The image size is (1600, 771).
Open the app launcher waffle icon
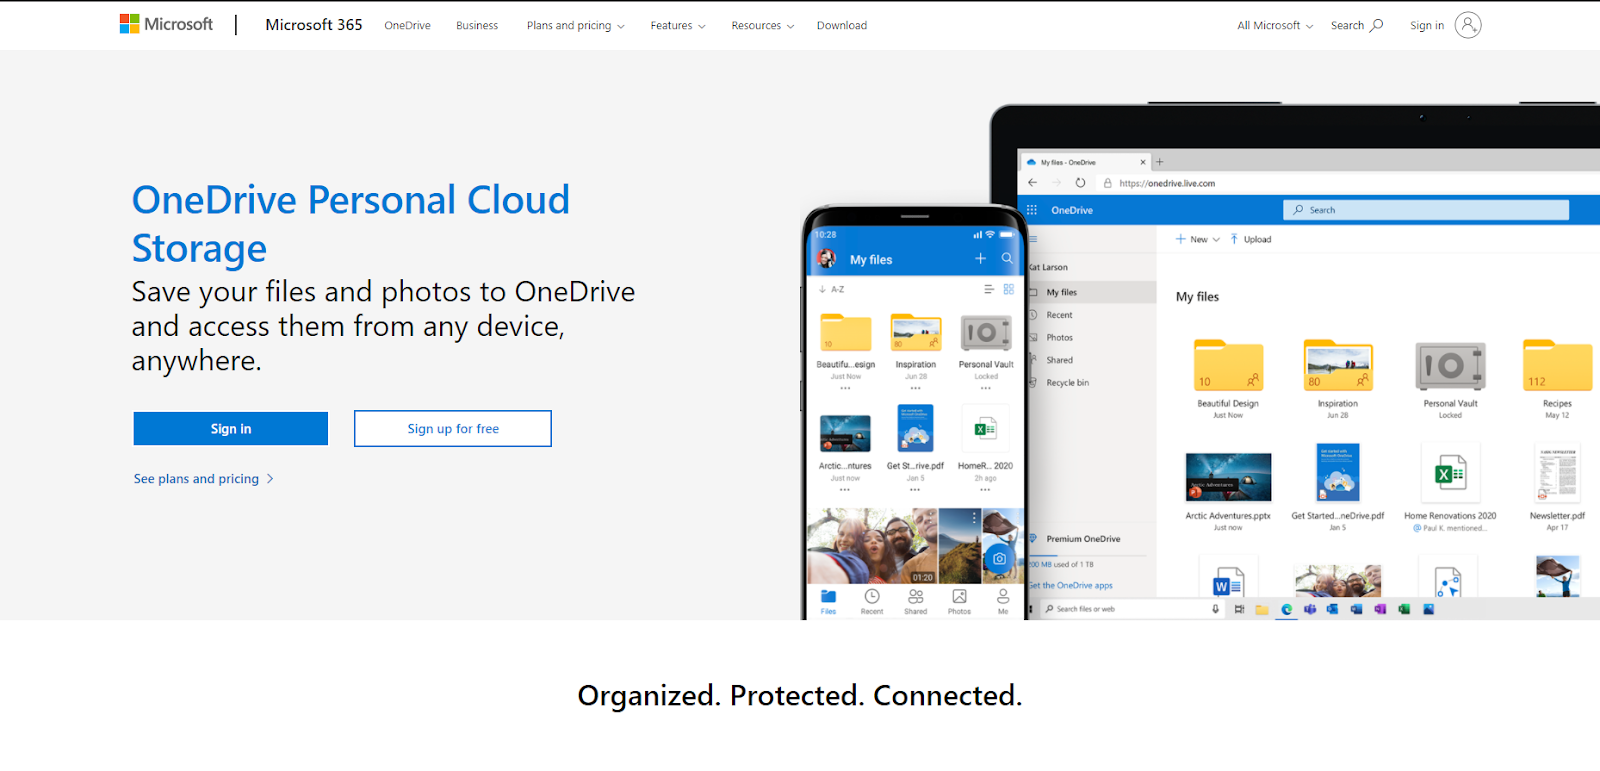1032,210
